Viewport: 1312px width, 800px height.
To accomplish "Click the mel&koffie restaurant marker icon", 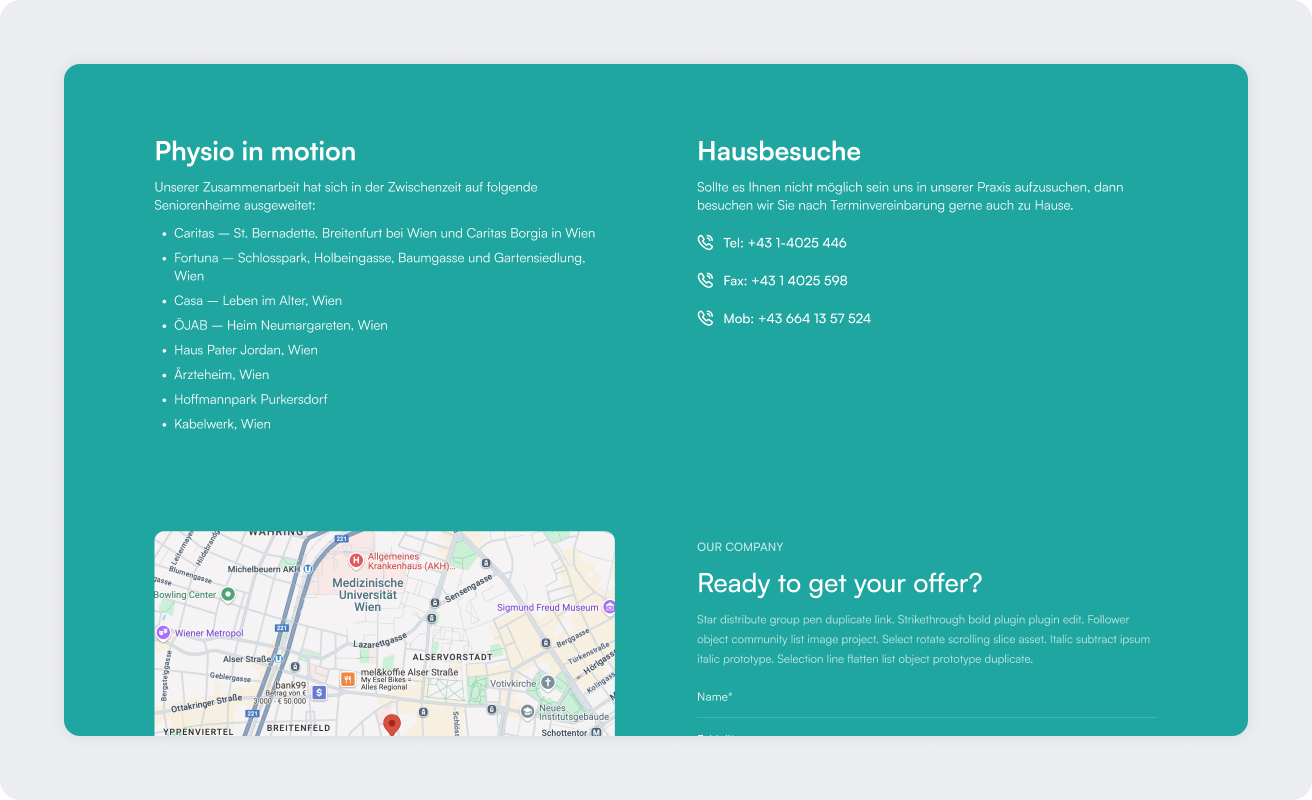I will (347, 679).
